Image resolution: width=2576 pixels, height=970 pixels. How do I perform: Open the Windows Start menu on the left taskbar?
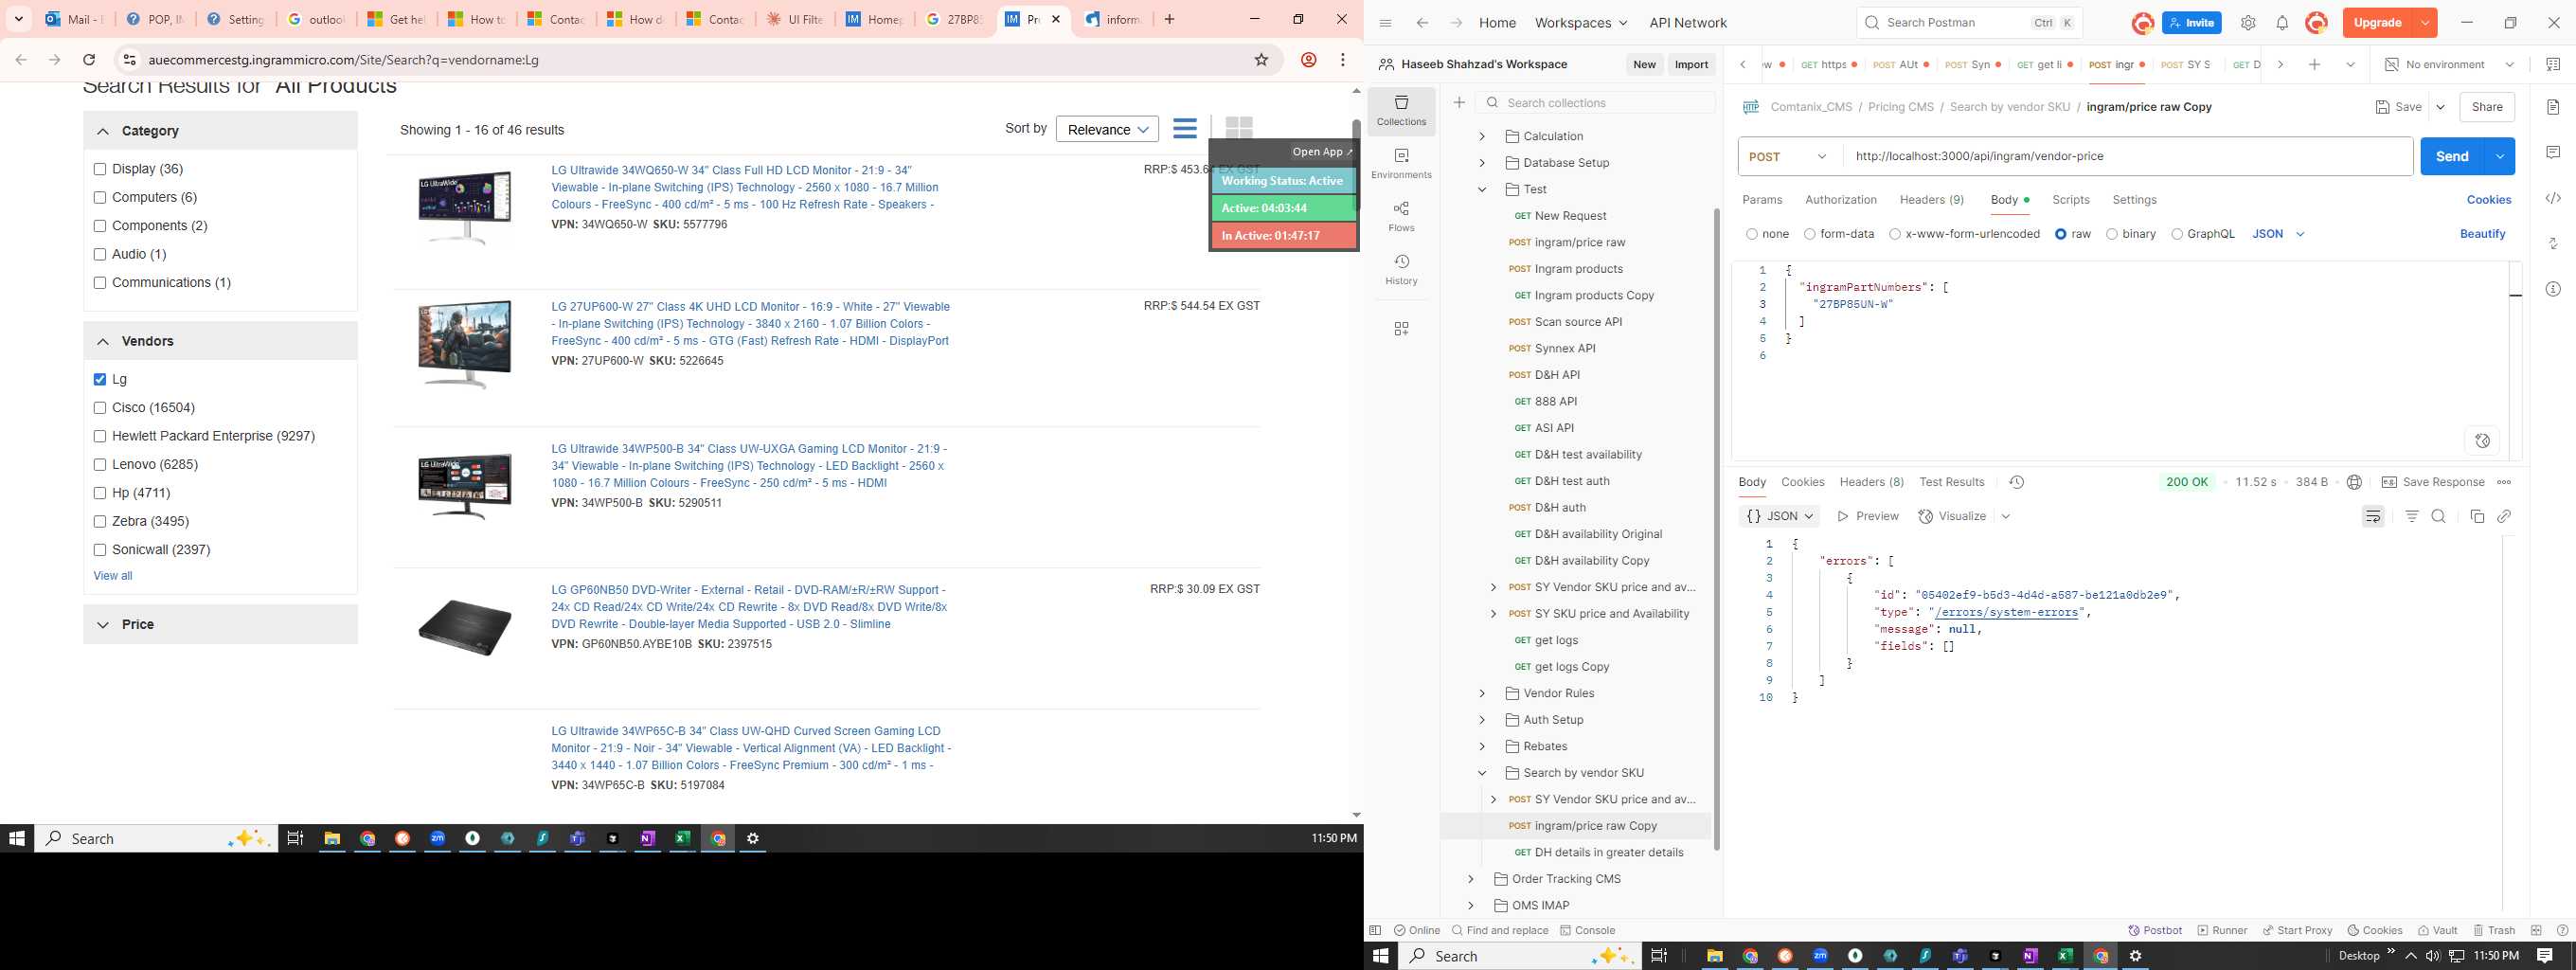17,839
